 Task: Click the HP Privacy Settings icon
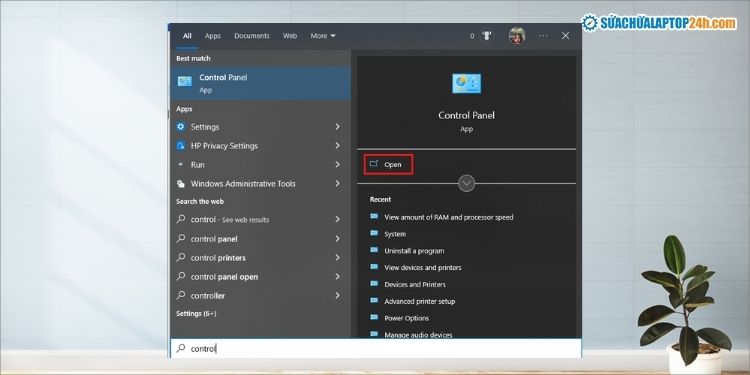(181, 145)
